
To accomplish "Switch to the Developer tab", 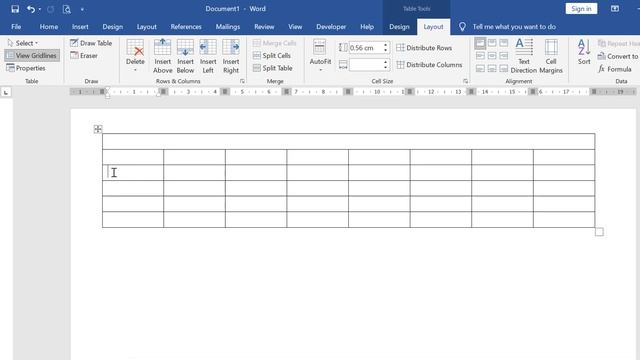I will (331, 27).
